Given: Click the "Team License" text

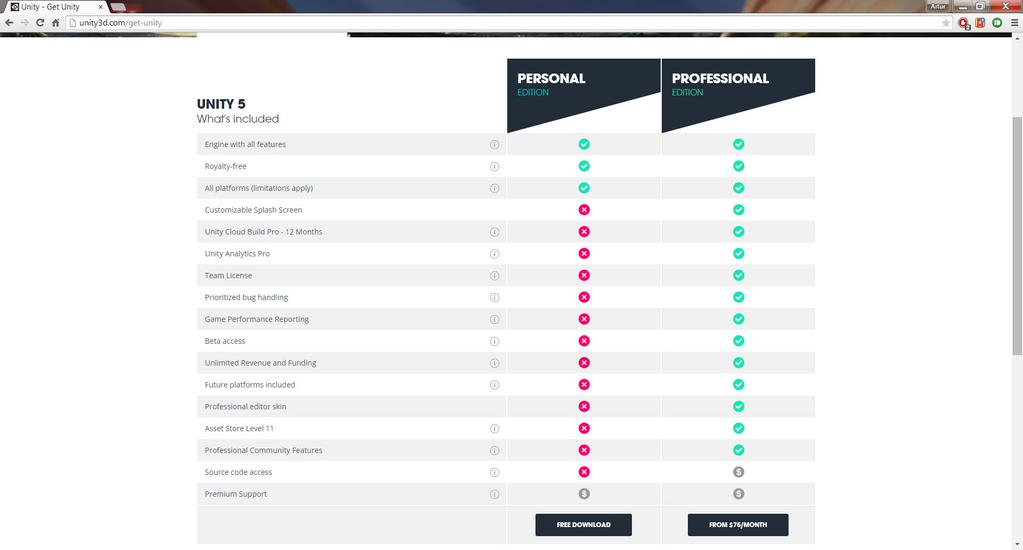Looking at the screenshot, I should tap(228, 276).
